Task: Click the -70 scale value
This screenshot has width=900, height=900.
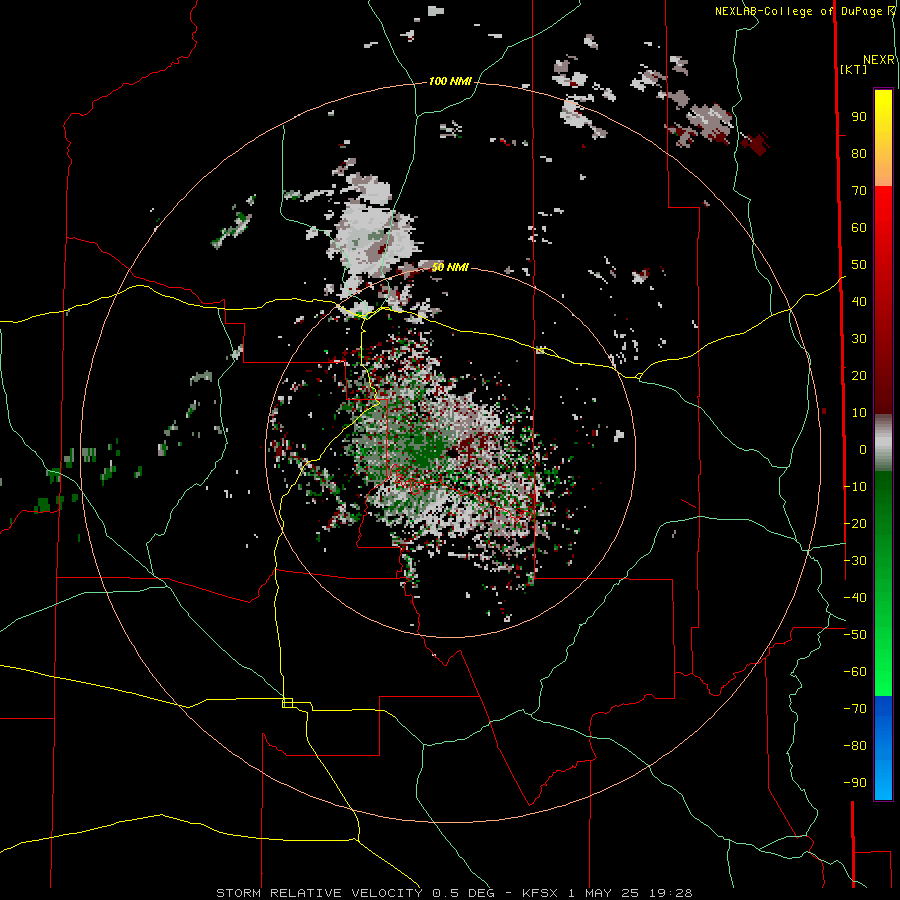Action: (855, 709)
